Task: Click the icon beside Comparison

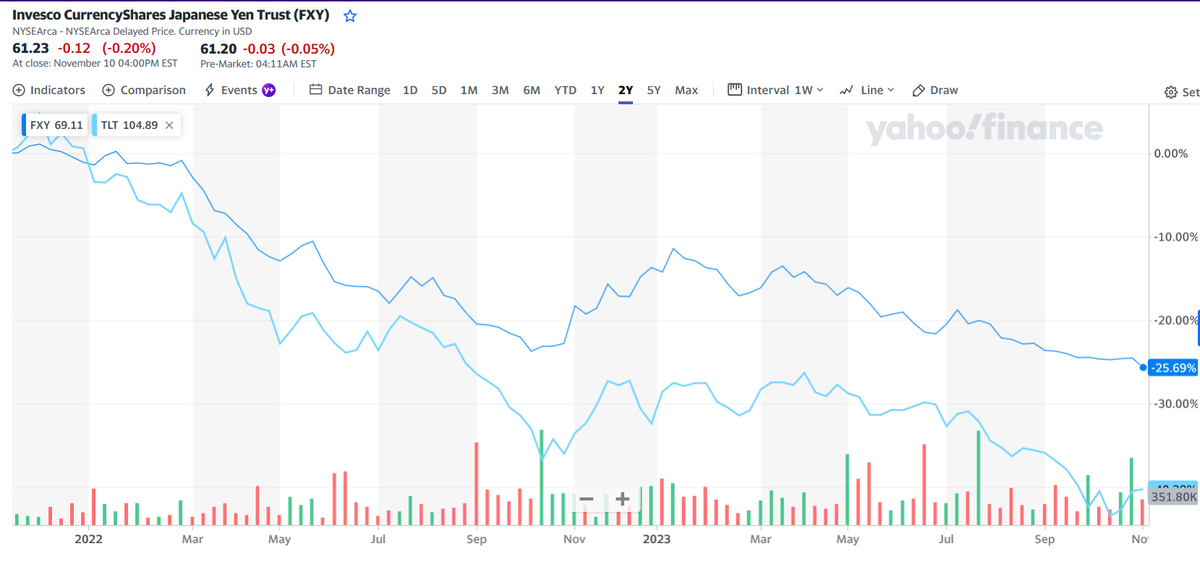Action: tap(109, 90)
